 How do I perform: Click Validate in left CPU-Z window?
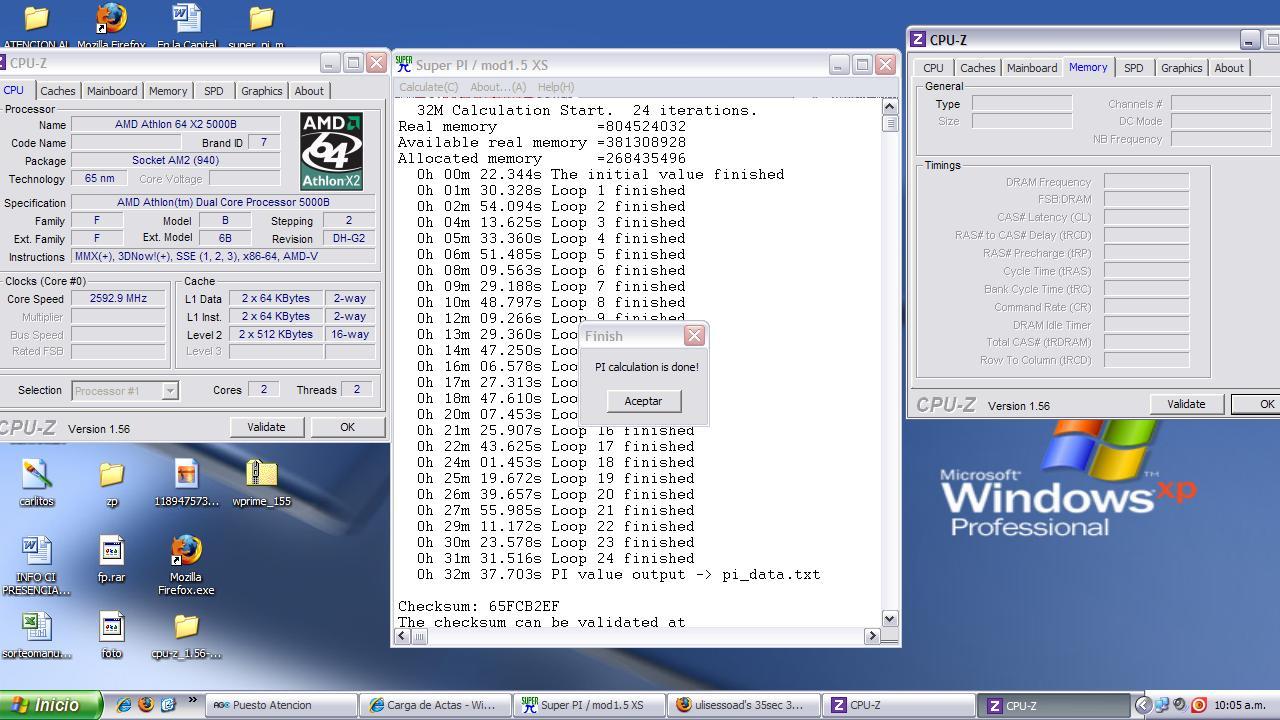(266, 427)
